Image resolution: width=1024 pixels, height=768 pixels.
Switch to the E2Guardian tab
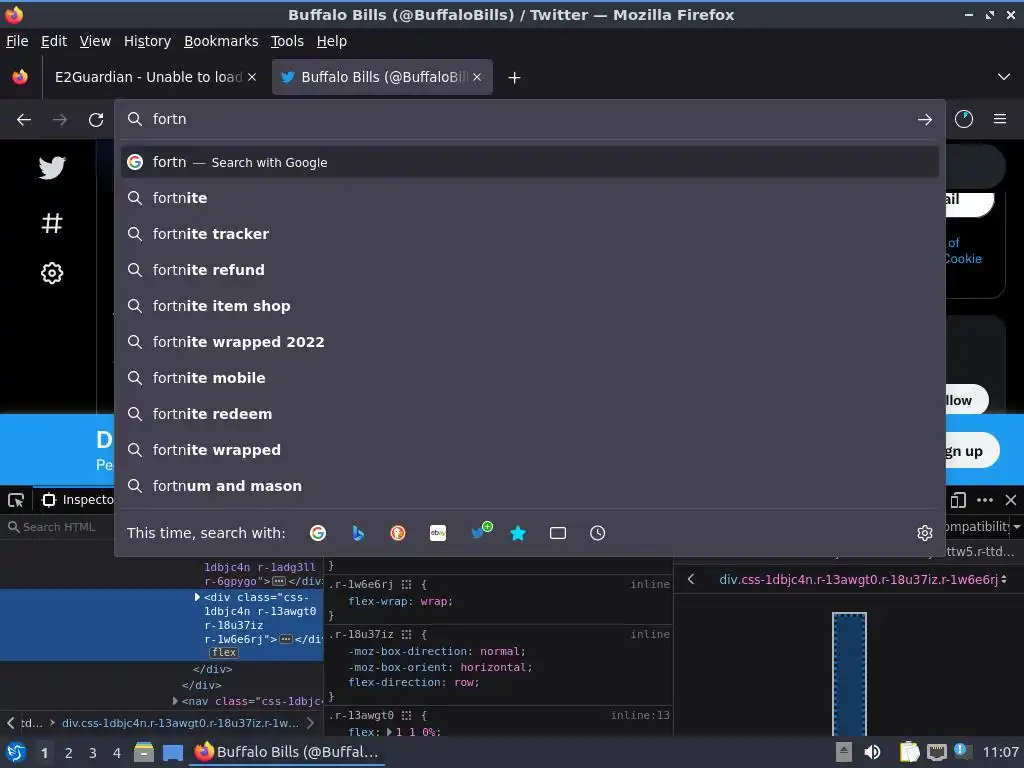(x=153, y=77)
